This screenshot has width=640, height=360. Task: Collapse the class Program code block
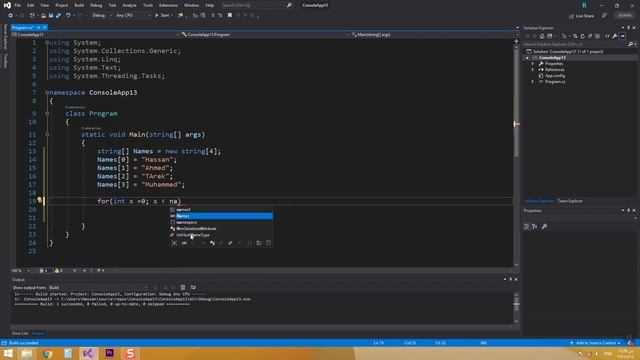(47, 113)
